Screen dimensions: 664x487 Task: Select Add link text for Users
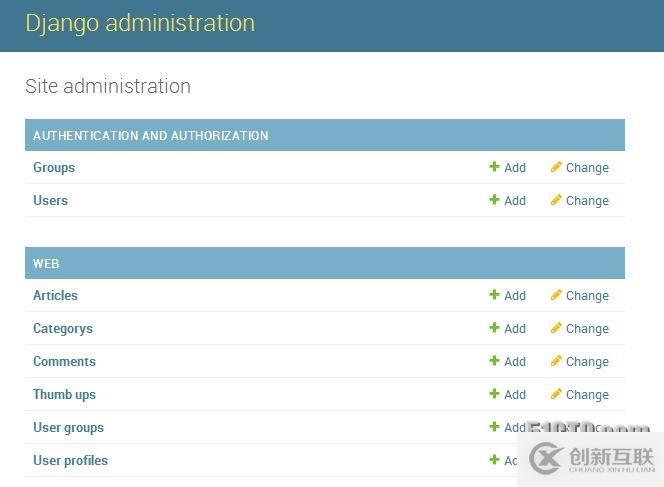[x=515, y=201]
